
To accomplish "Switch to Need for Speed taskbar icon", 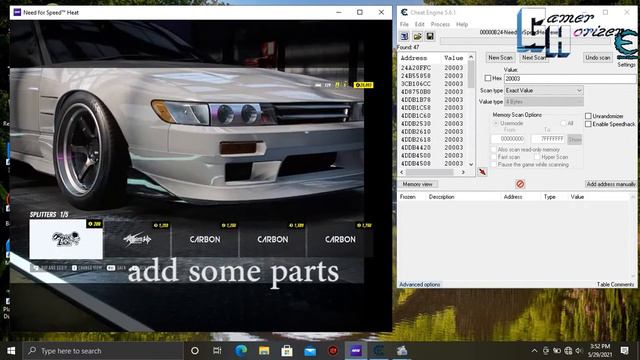I will point(356,351).
